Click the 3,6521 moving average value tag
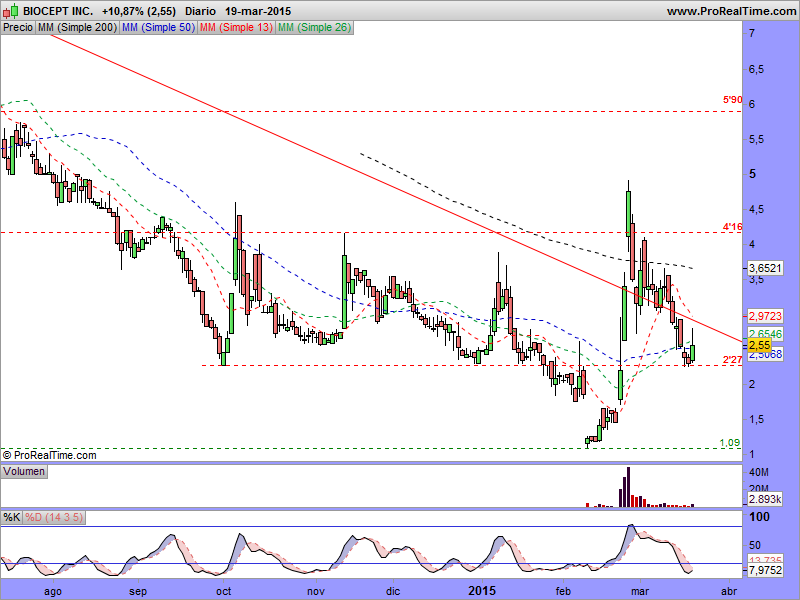 point(765,268)
